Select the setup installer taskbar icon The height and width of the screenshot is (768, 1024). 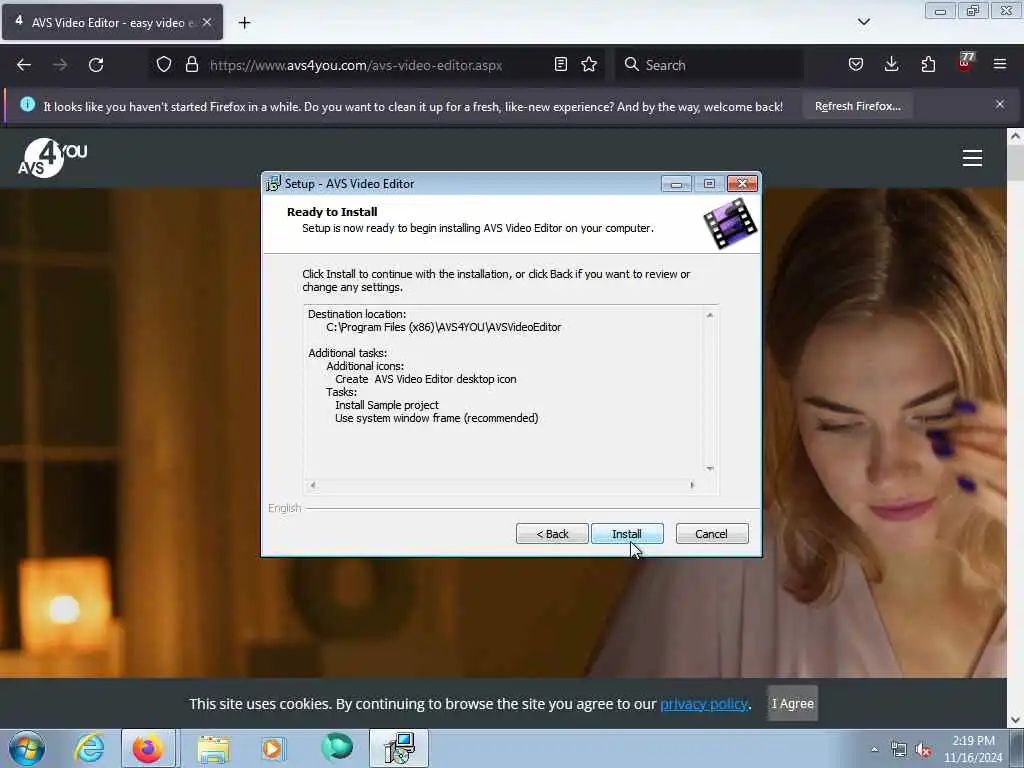[399, 748]
